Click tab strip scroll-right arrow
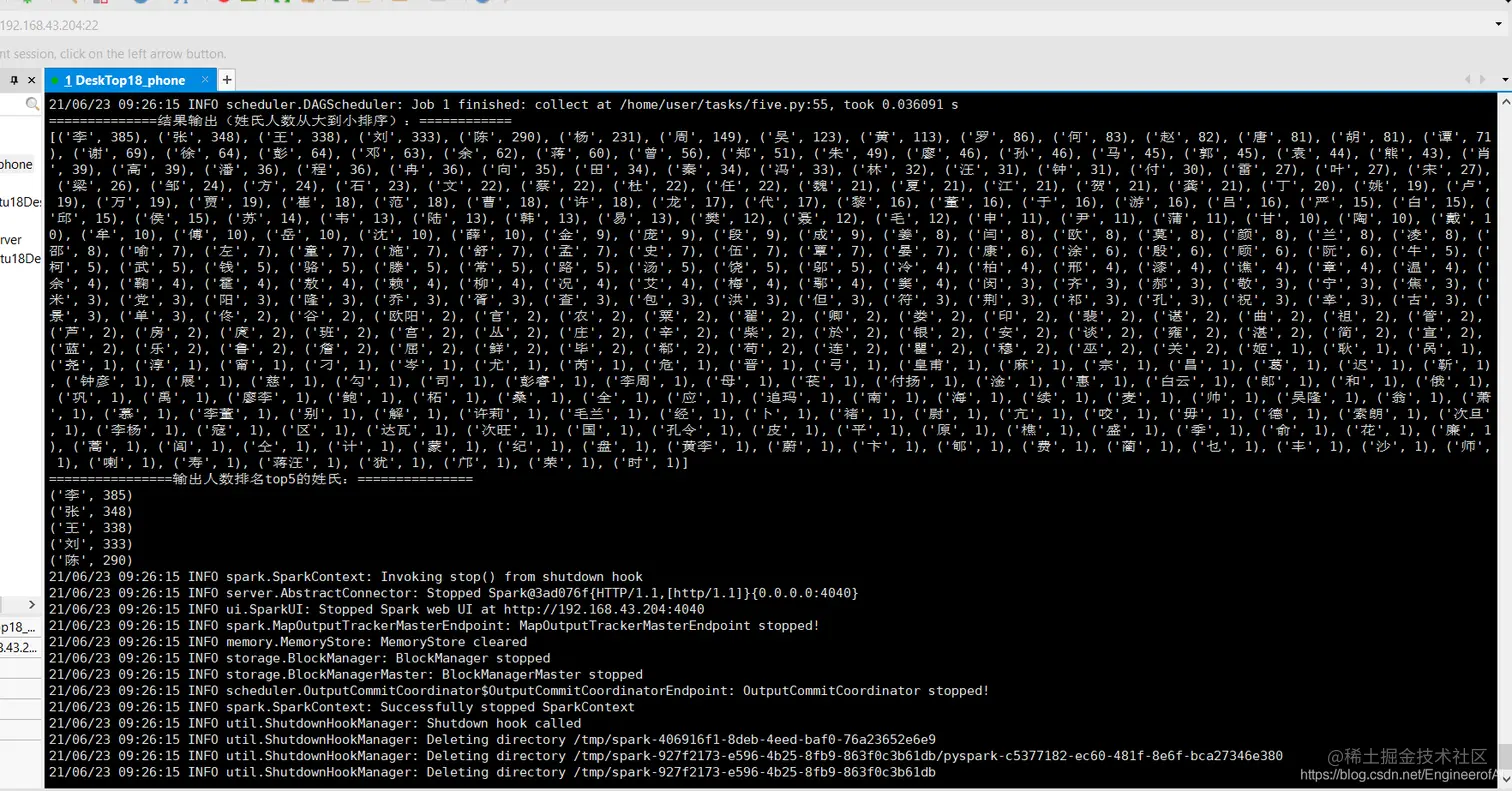This screenshot has width=1512, height=791. click(1482, 80)
